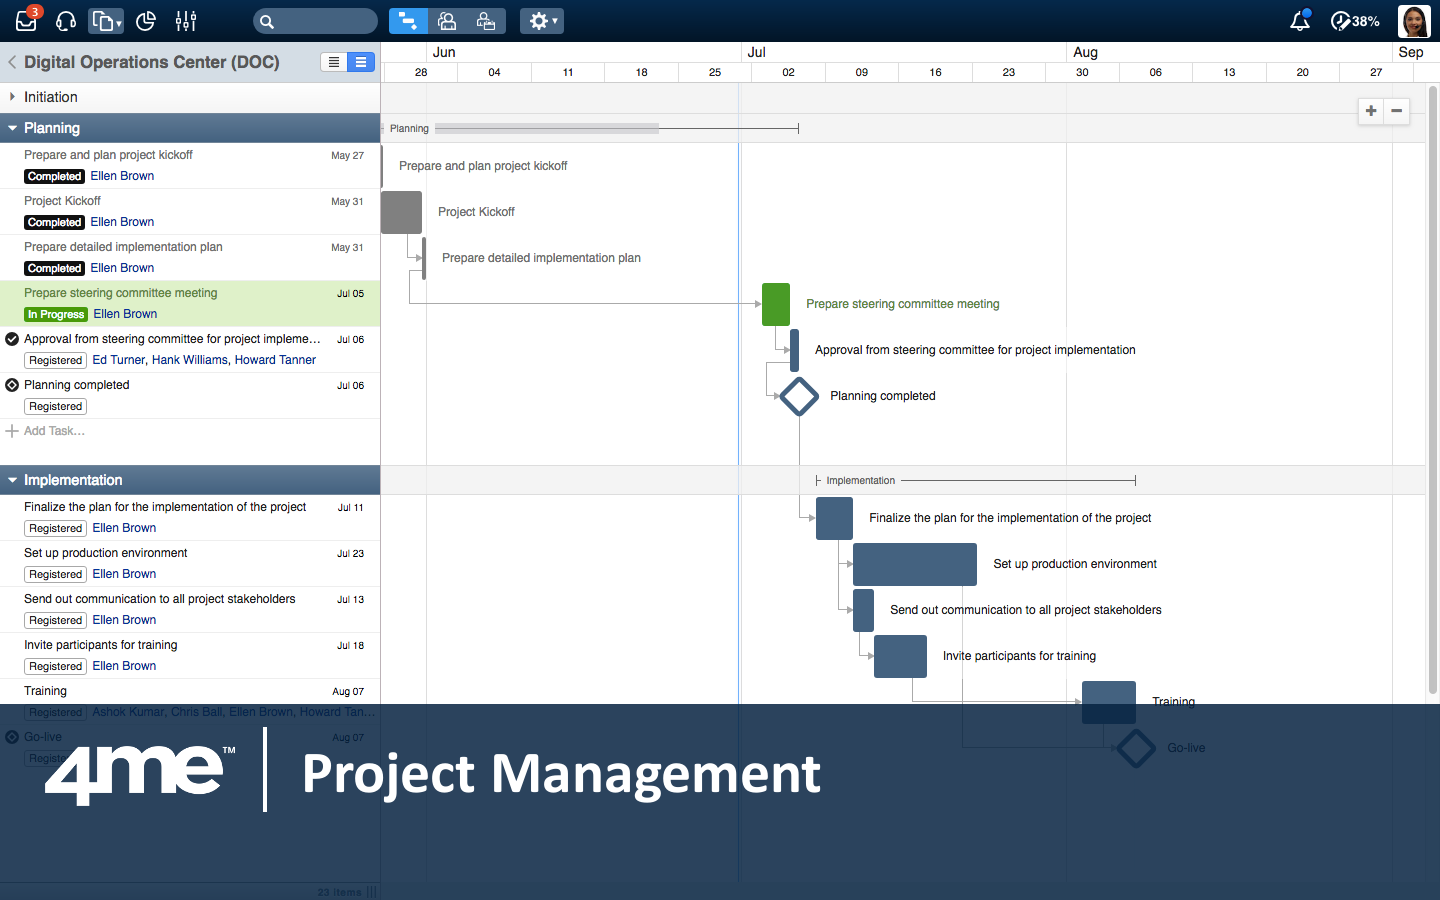Click the Jul 05 due date

(350, 293)
